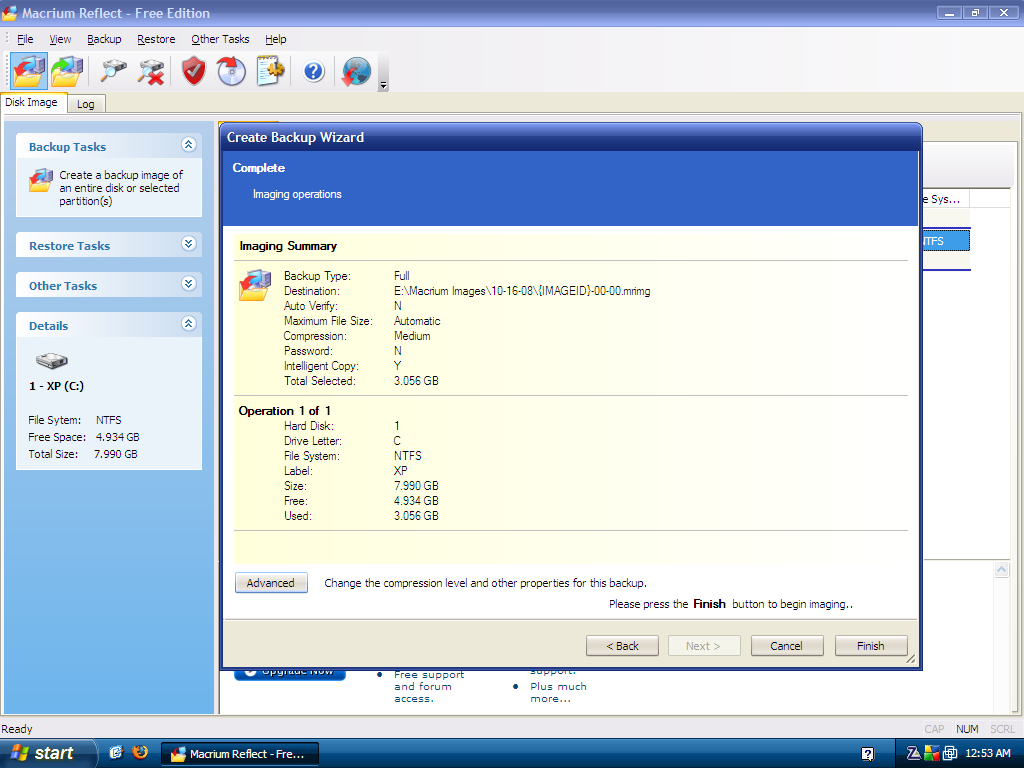Click the Total Selected 3.056 GB value
This screenshot has width=1024, height=768.
(x=416, y=381)
